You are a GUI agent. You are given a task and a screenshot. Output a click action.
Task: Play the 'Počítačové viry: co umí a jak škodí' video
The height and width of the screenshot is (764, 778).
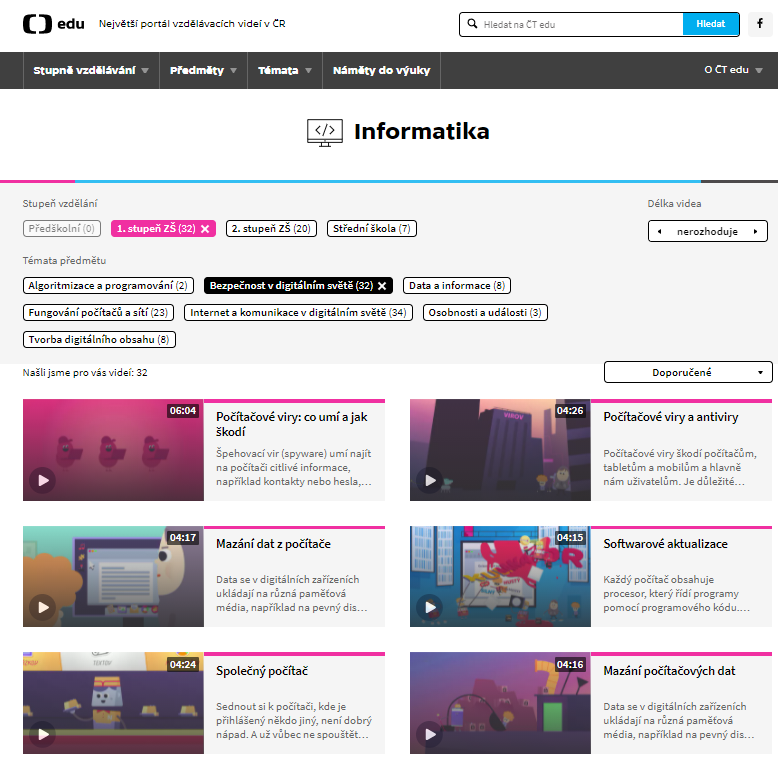click(41, 480)
